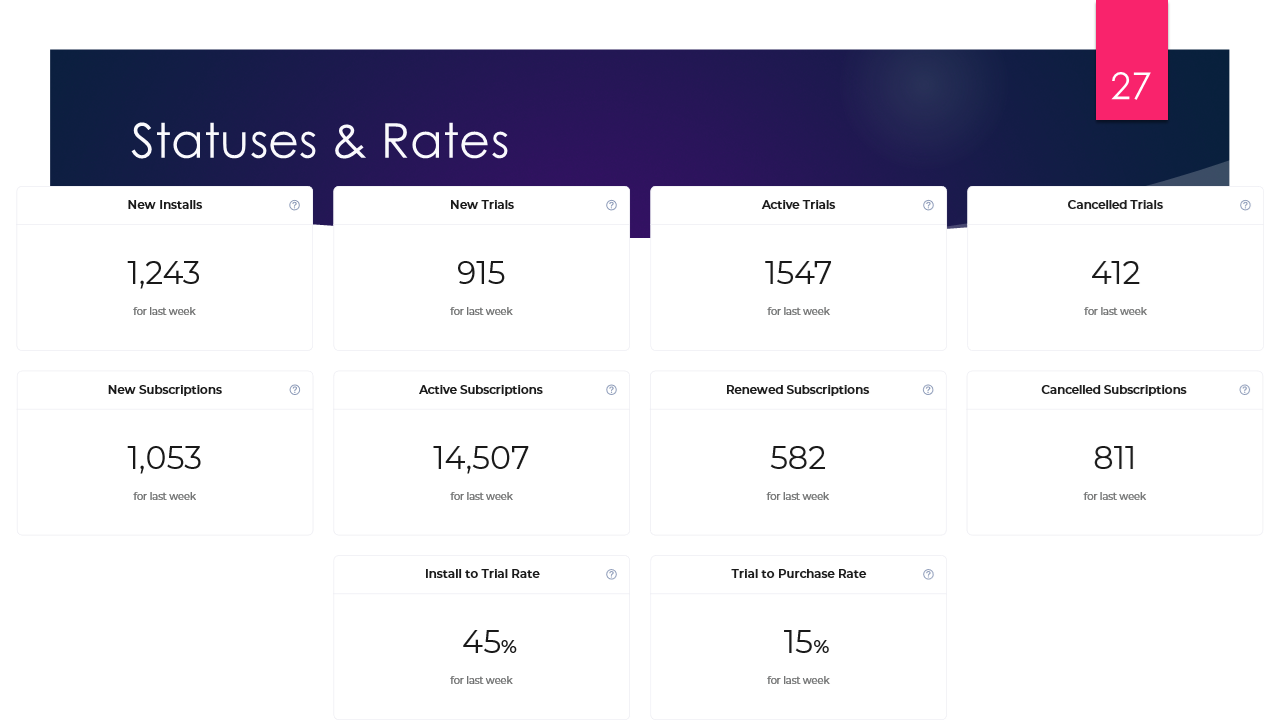Click the 811 Cancelled Subscriptions number
Viewport: 1280px width, 720px height.
click(1115, 458)
